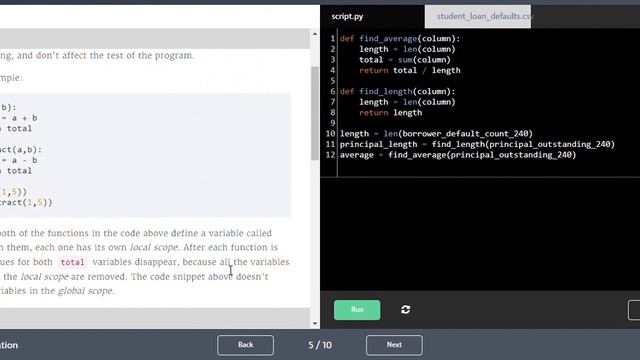The image size is (640, 360).
Task: Click the lesson scrollbar down arrow
Action: (315, 324)
